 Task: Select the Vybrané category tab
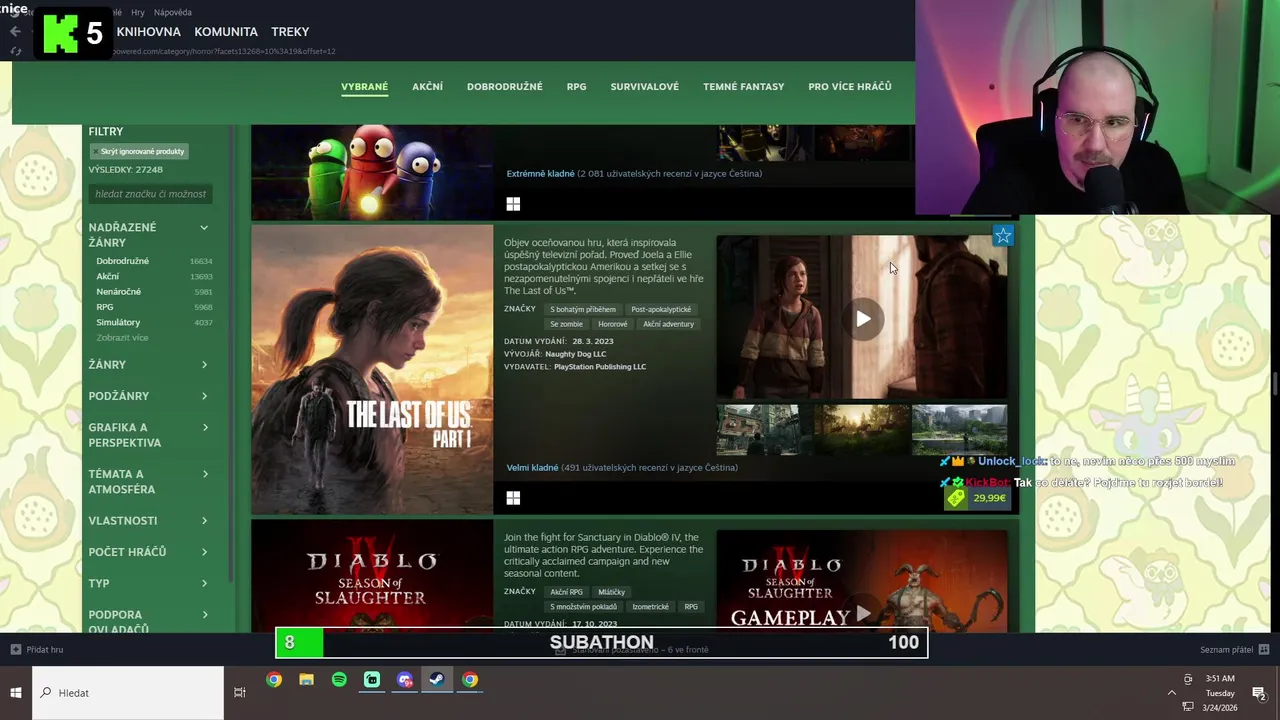coord(364,87)
